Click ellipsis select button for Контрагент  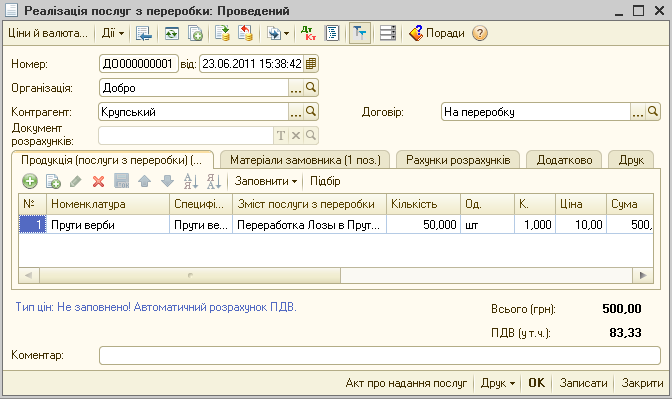[296, 112]
